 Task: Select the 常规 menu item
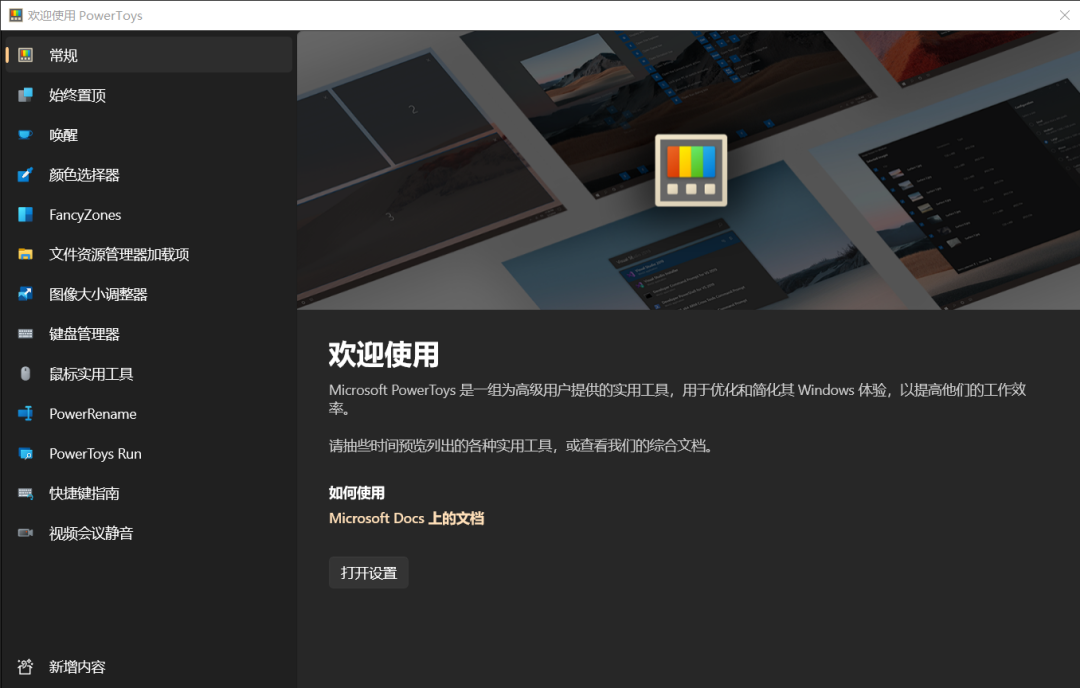149,55
